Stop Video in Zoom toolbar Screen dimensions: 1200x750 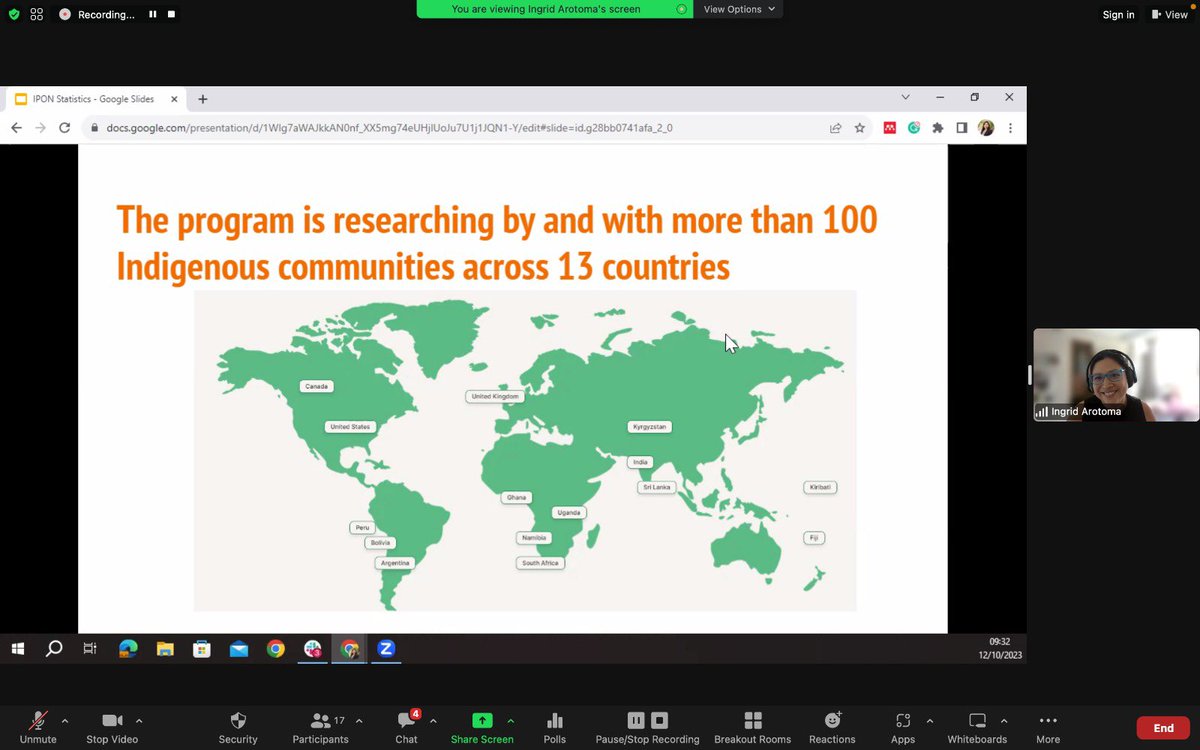(x=111, y=728)
